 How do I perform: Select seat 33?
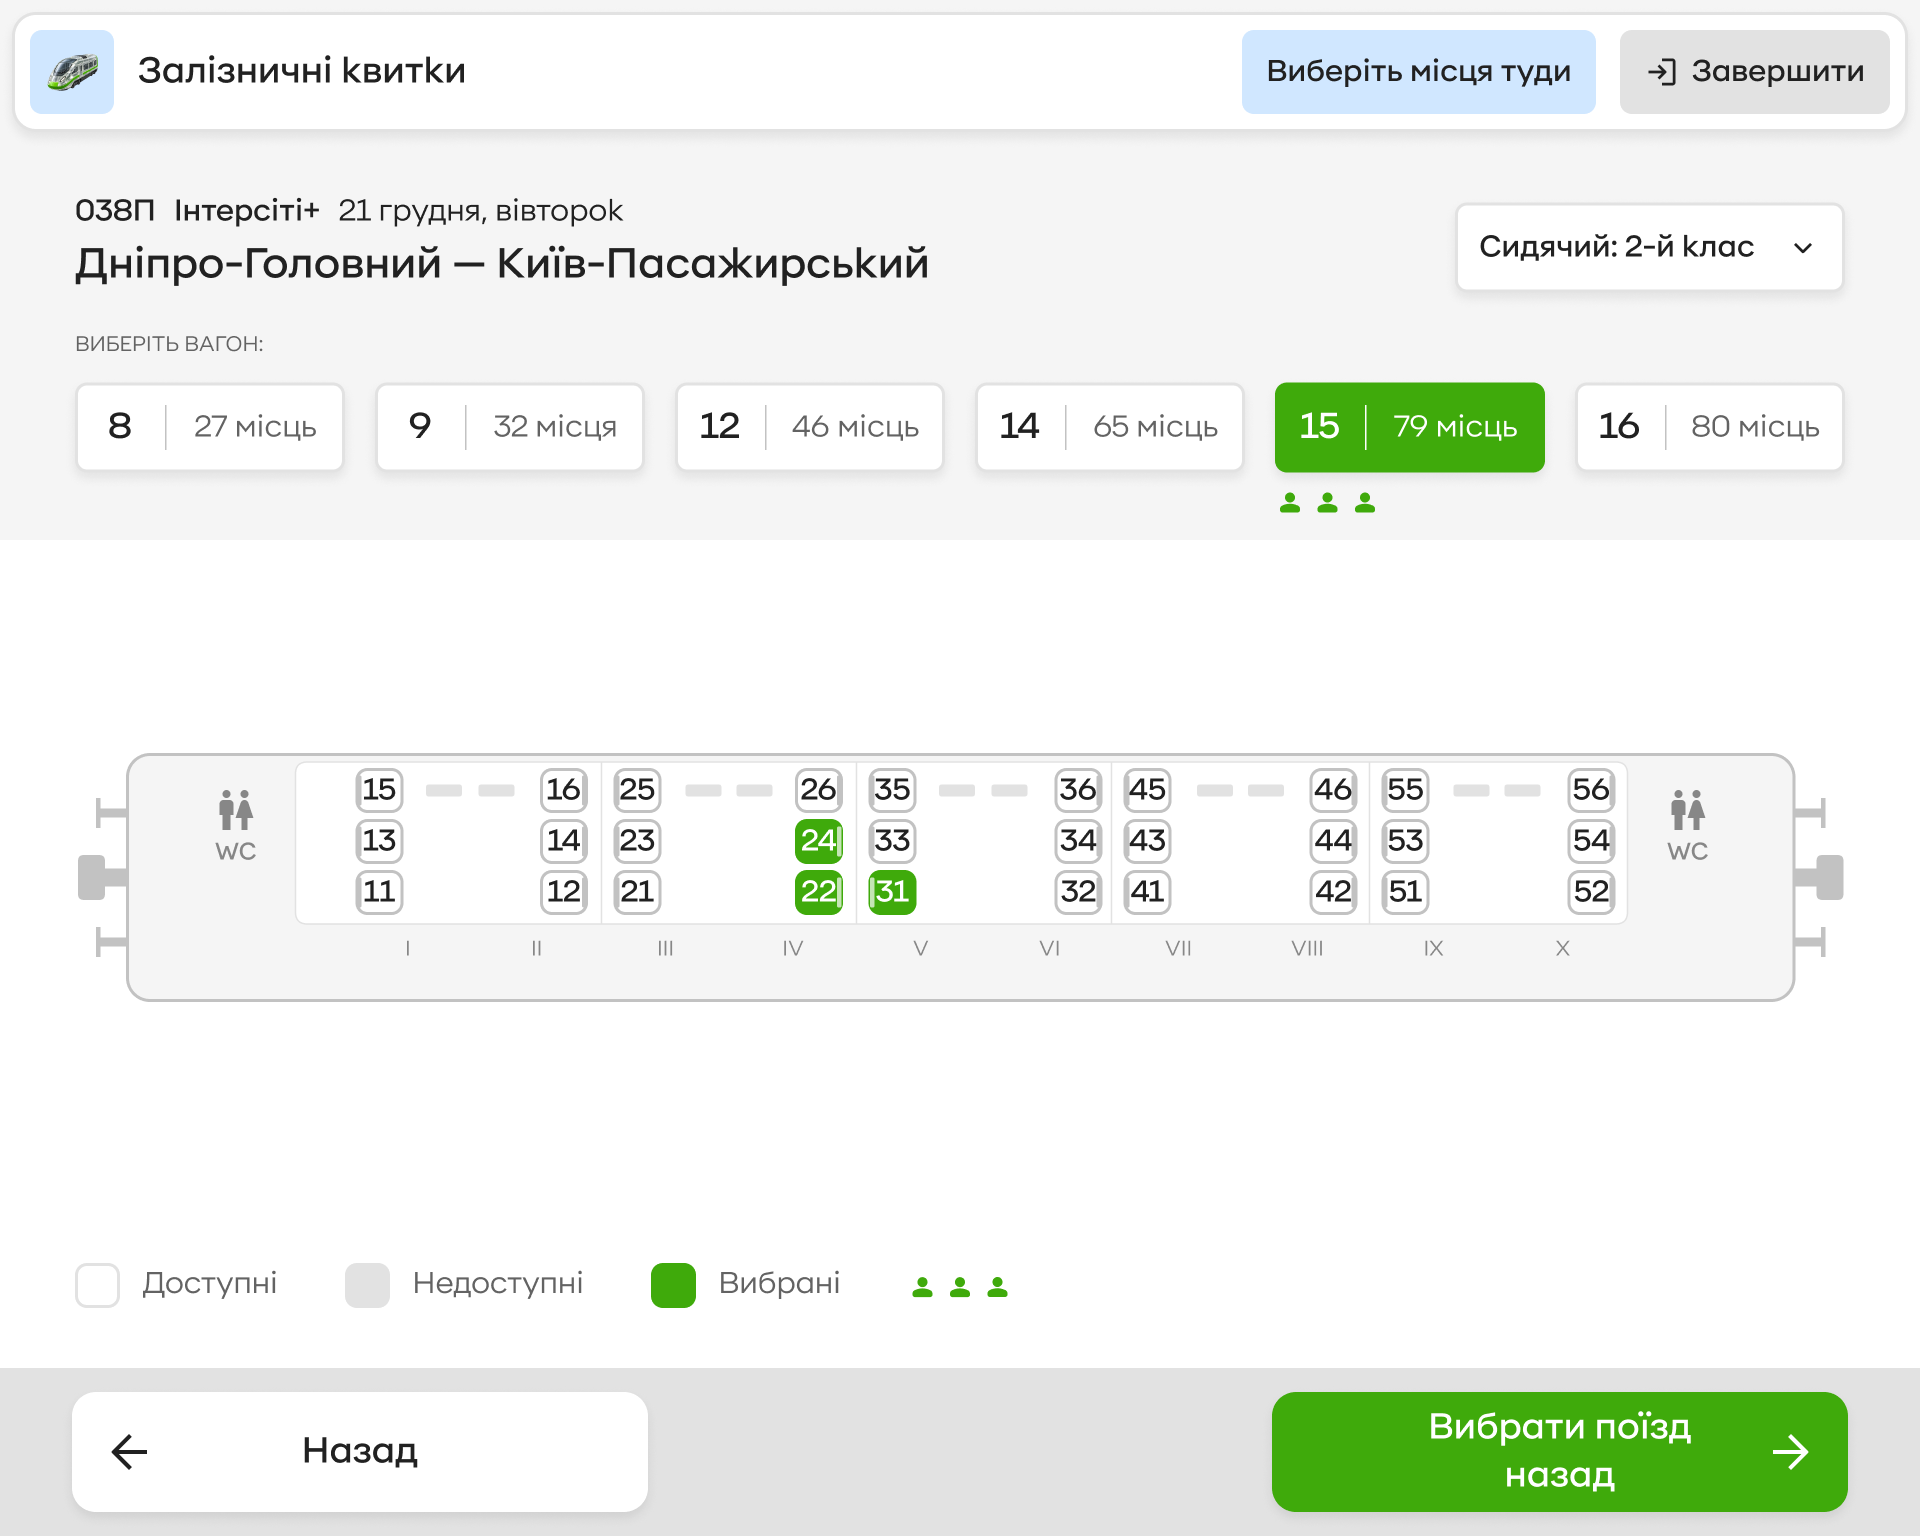click(892, 841)
